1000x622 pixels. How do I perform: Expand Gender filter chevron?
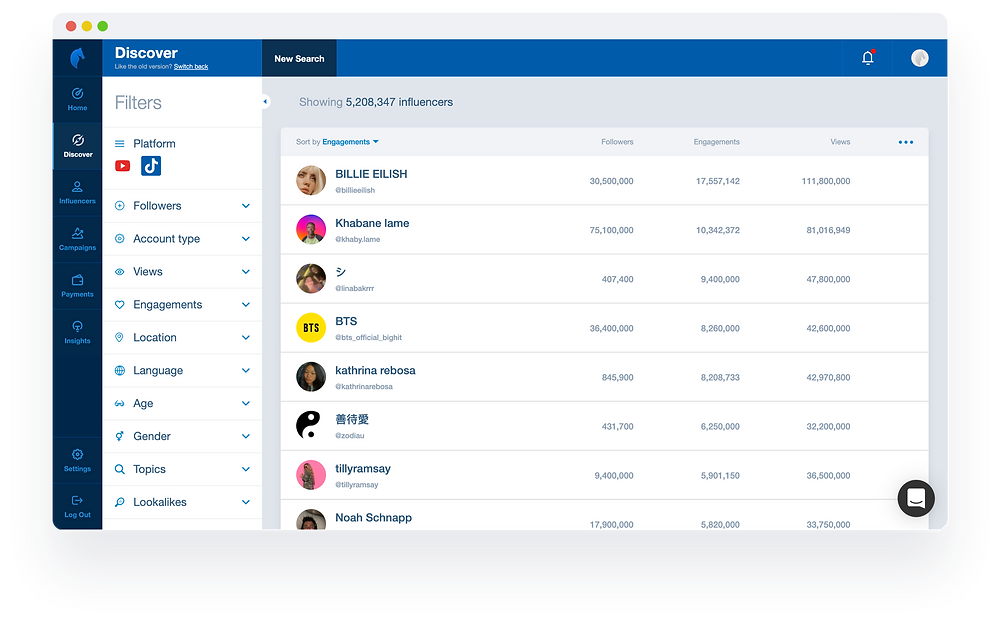[x=246, y=436]
